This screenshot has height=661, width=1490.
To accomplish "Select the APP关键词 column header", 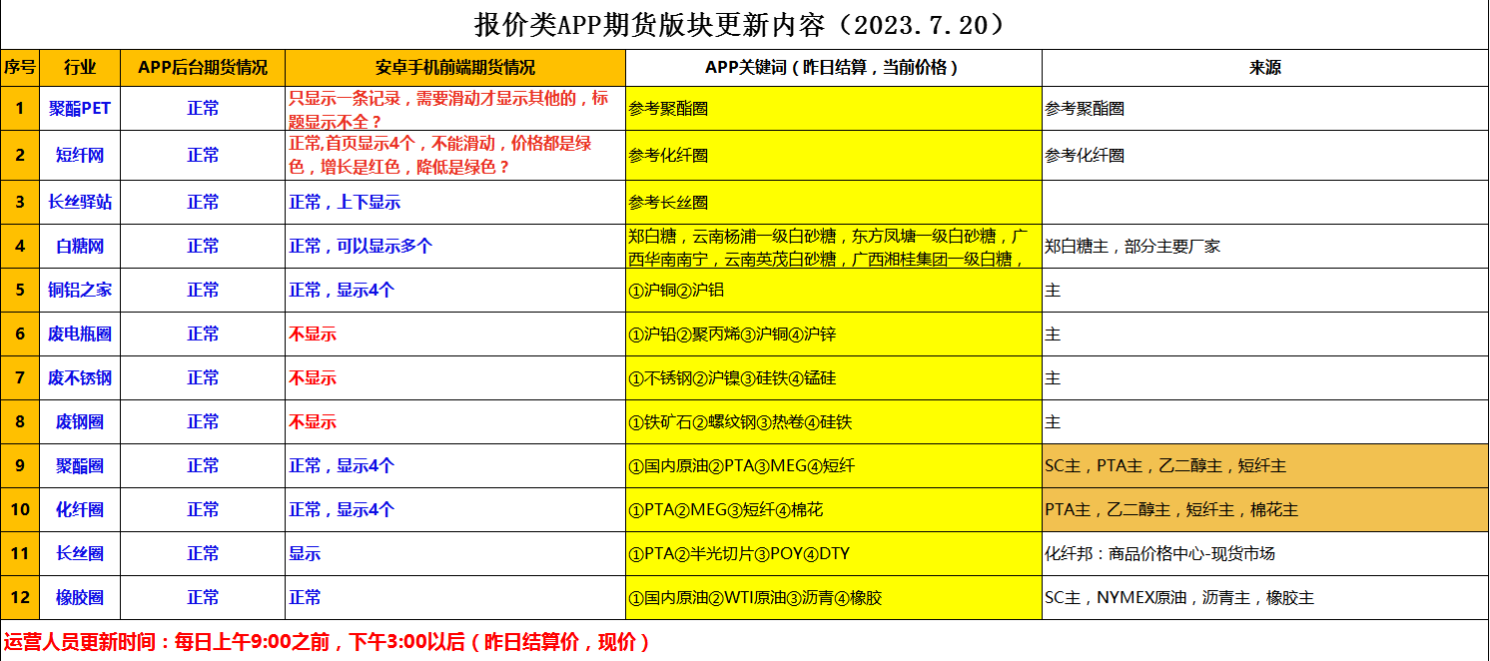I will click(833, 68).
